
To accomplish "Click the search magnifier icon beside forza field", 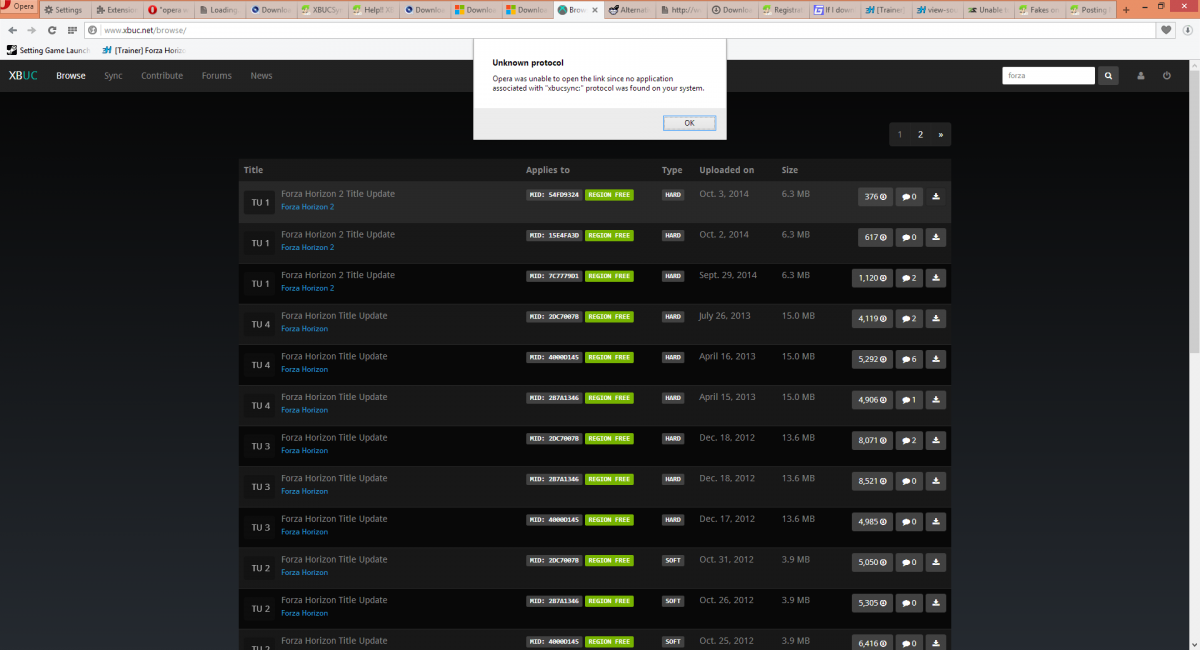I will [1109, 76].
